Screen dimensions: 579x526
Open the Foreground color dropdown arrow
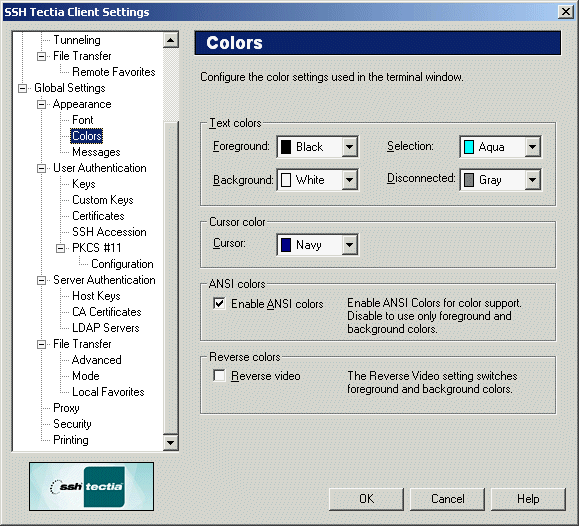(x=349, y=147)
